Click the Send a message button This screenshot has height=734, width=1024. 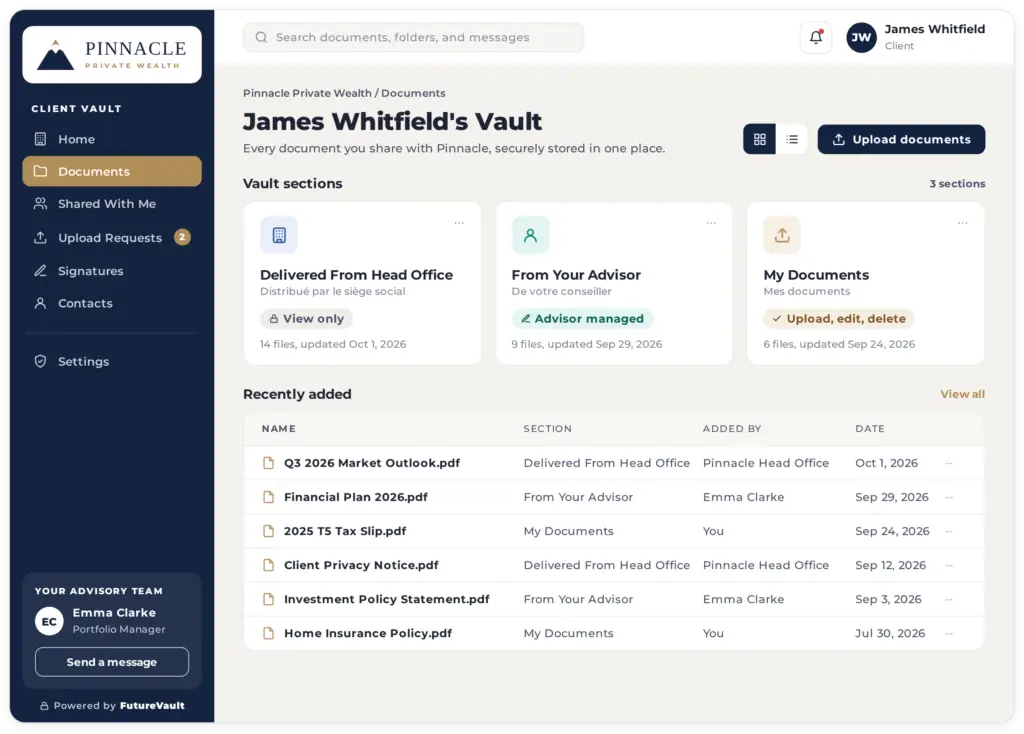pyautogui.click(x=112, y=662)
